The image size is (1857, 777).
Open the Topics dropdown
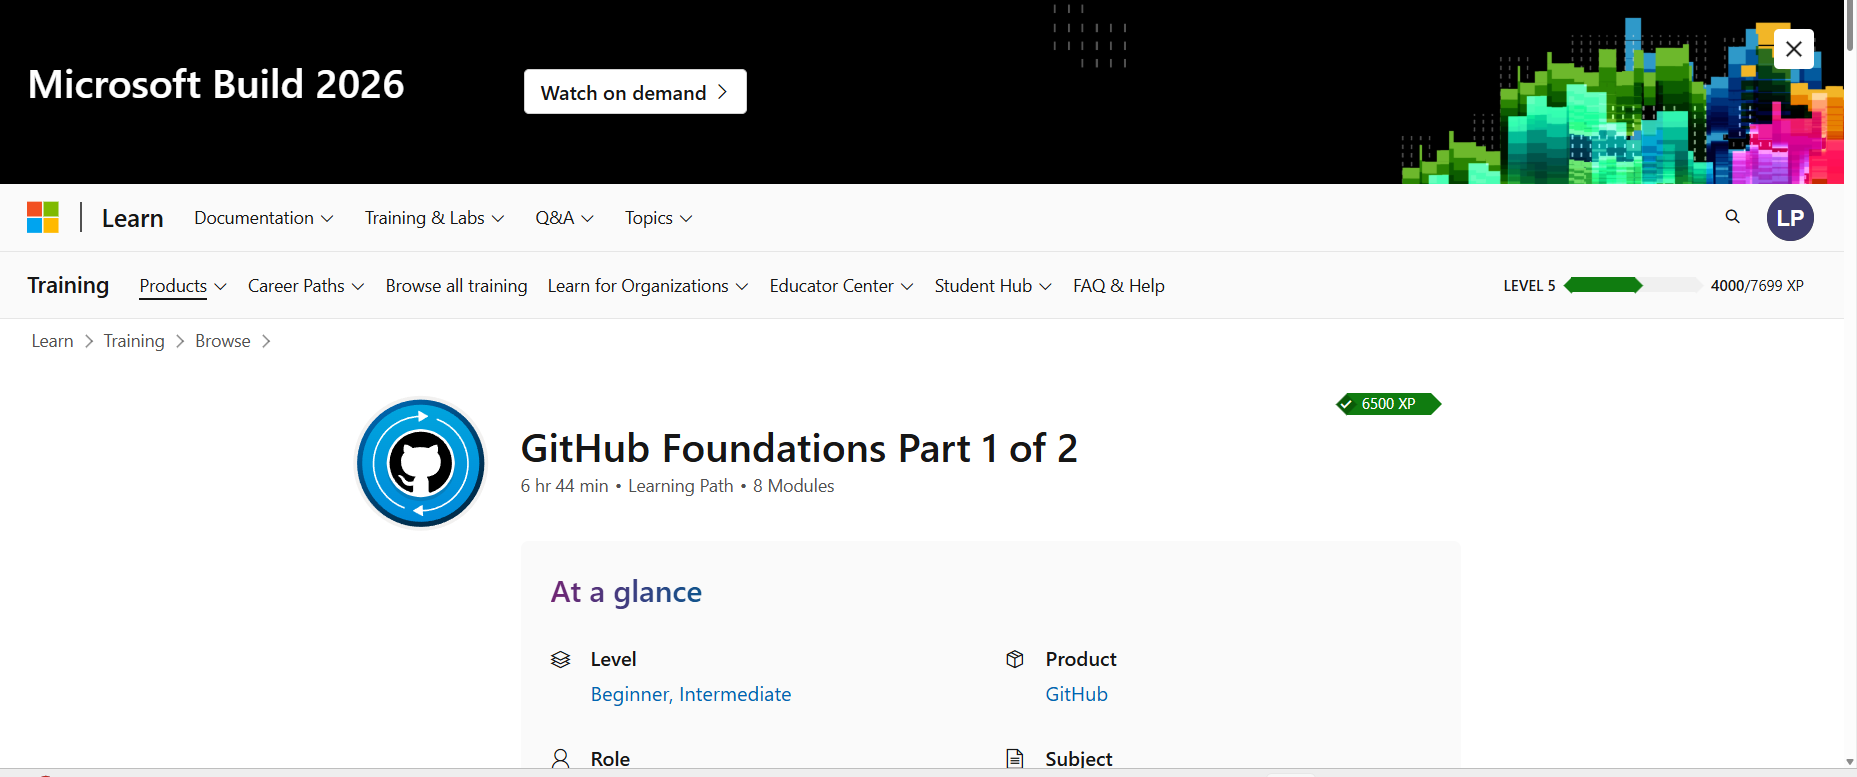[x=658, y=218]
